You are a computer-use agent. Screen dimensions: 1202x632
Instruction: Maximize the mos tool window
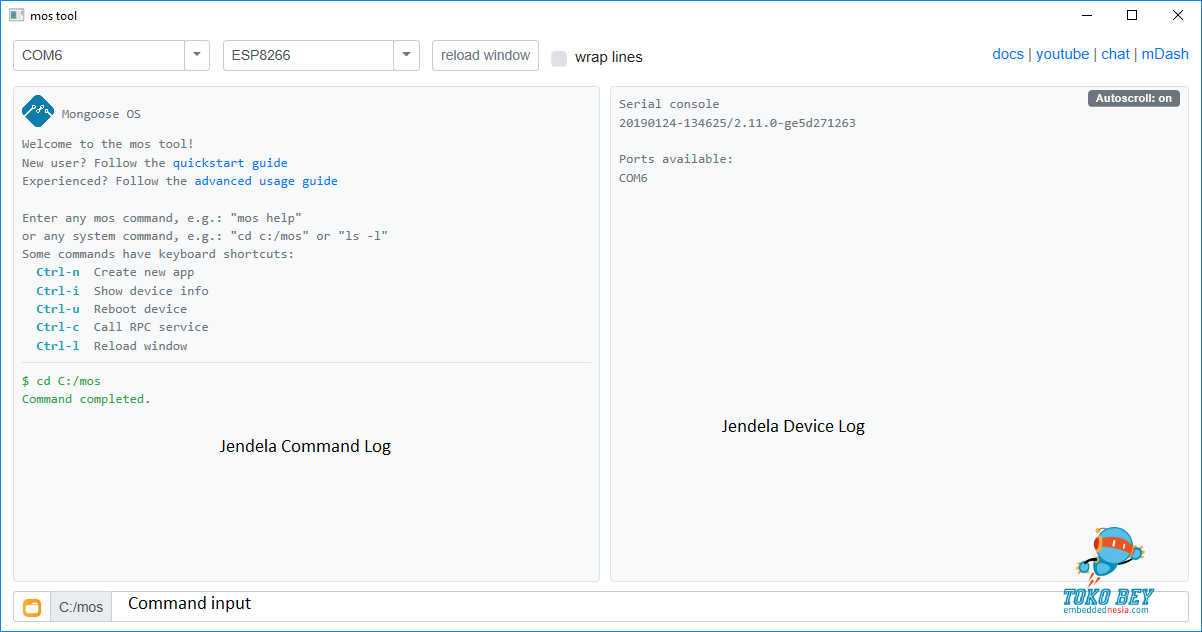[x=1132, y=15]
